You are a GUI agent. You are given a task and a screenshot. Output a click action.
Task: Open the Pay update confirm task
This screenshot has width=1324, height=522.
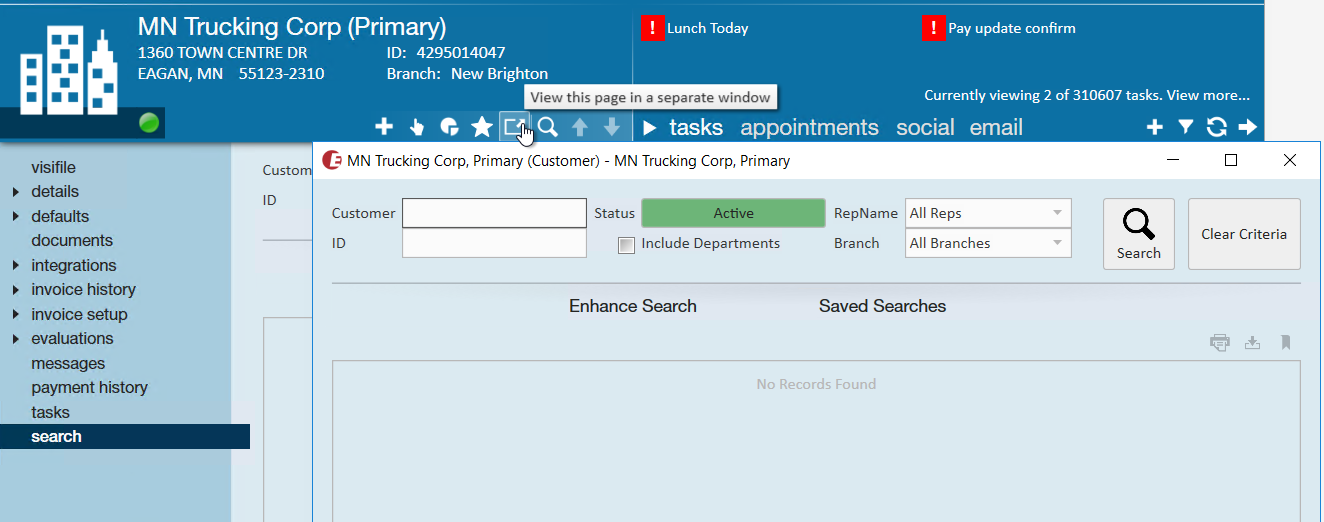(1012, 28)
